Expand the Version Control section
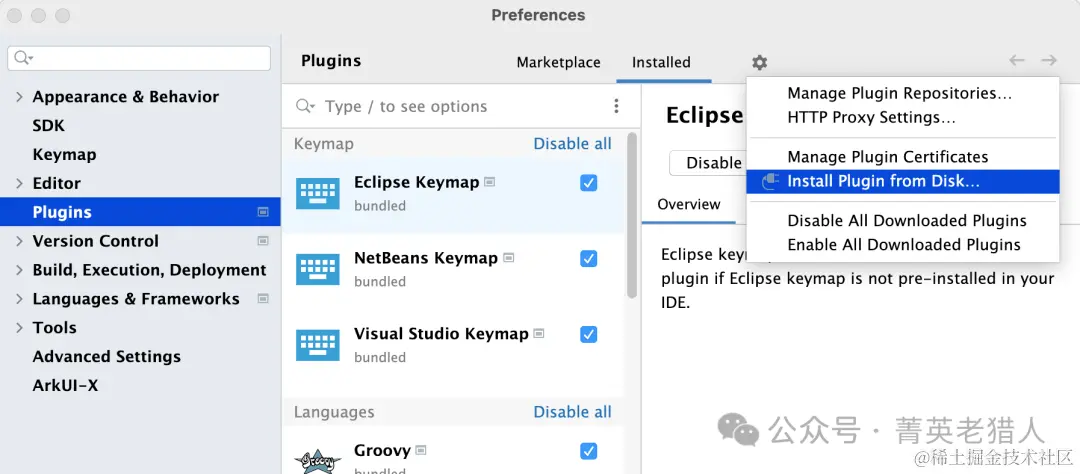The height and width of the screenshot is (474, 1080). (19, 242)
